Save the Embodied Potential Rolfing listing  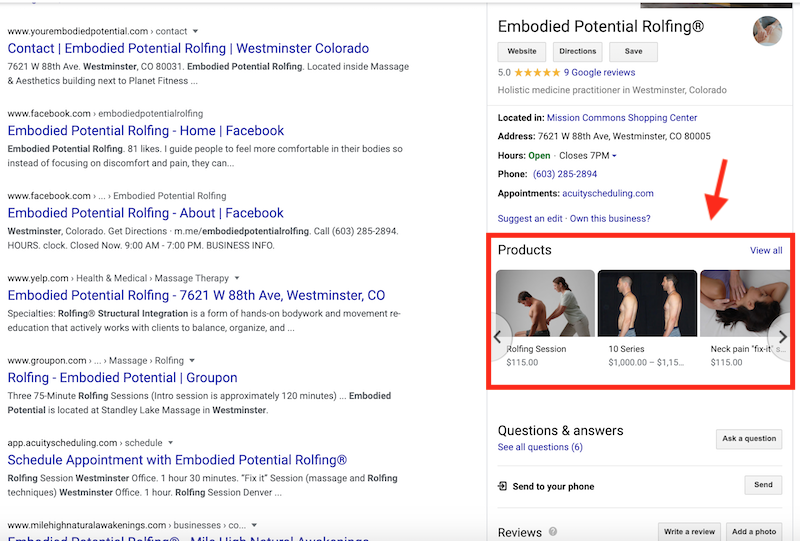(x=633, y=51)
